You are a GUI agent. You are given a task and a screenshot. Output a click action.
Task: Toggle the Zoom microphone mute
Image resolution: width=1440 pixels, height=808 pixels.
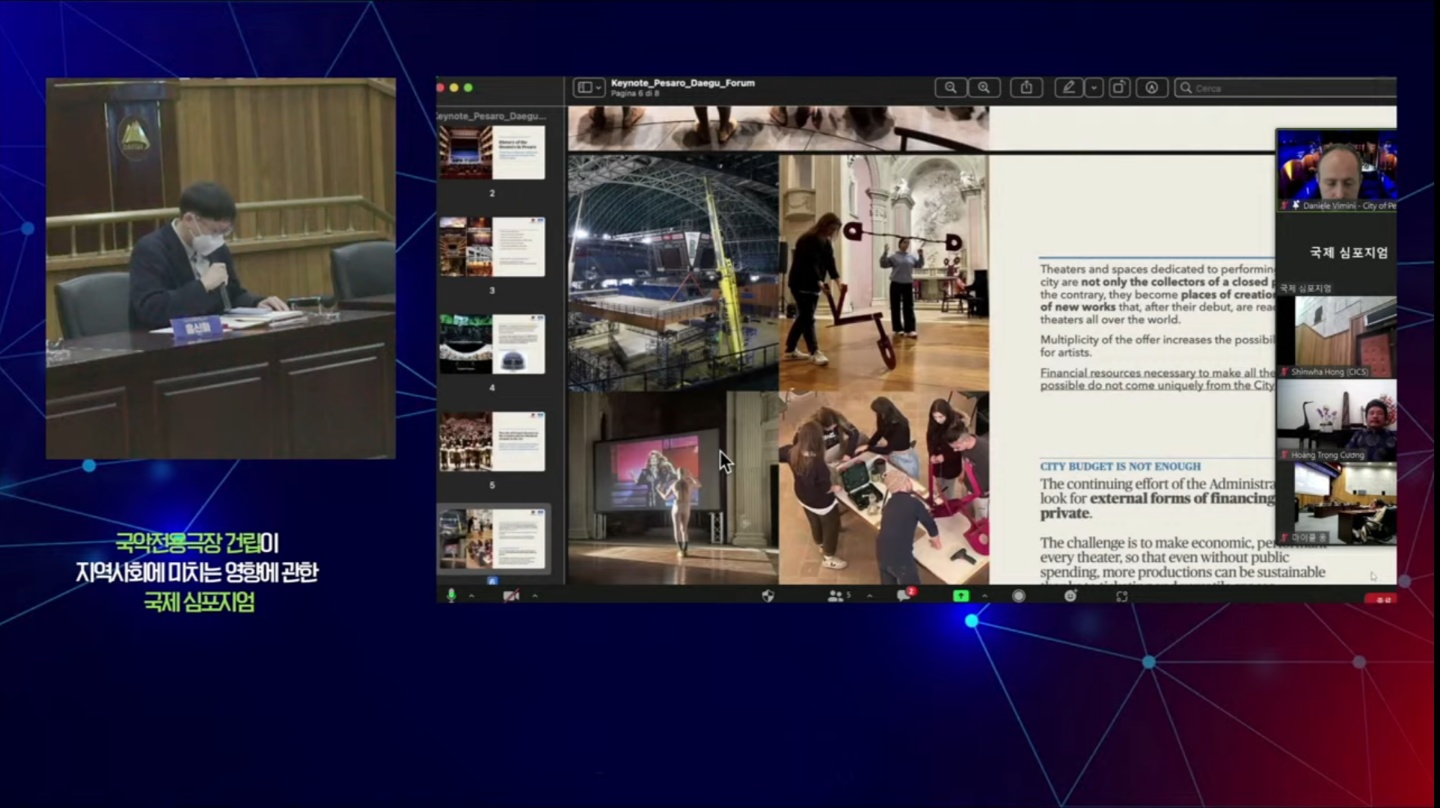point(451,596)
